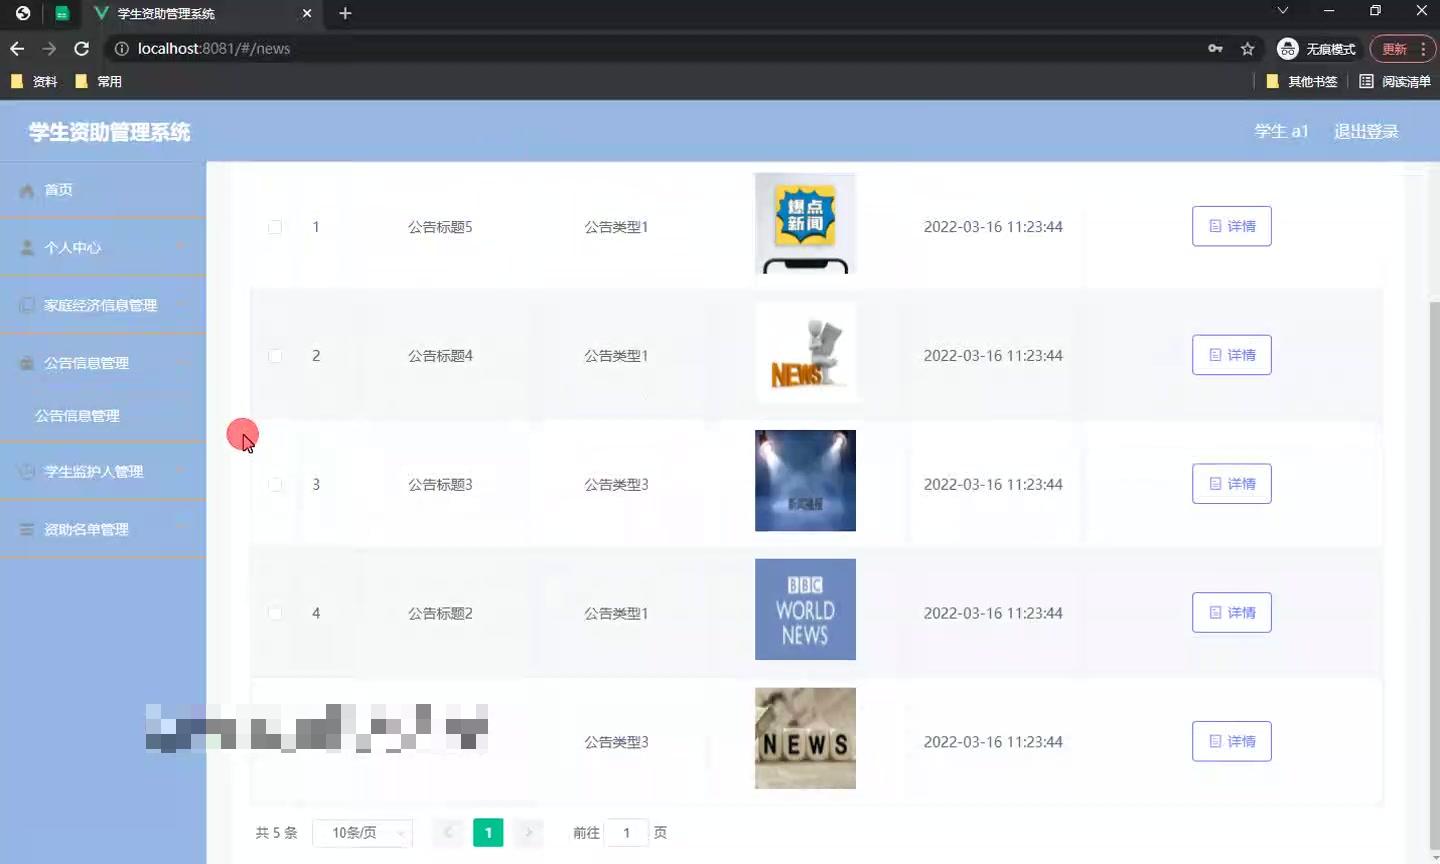Open a new browser tab

click(345, 13)
